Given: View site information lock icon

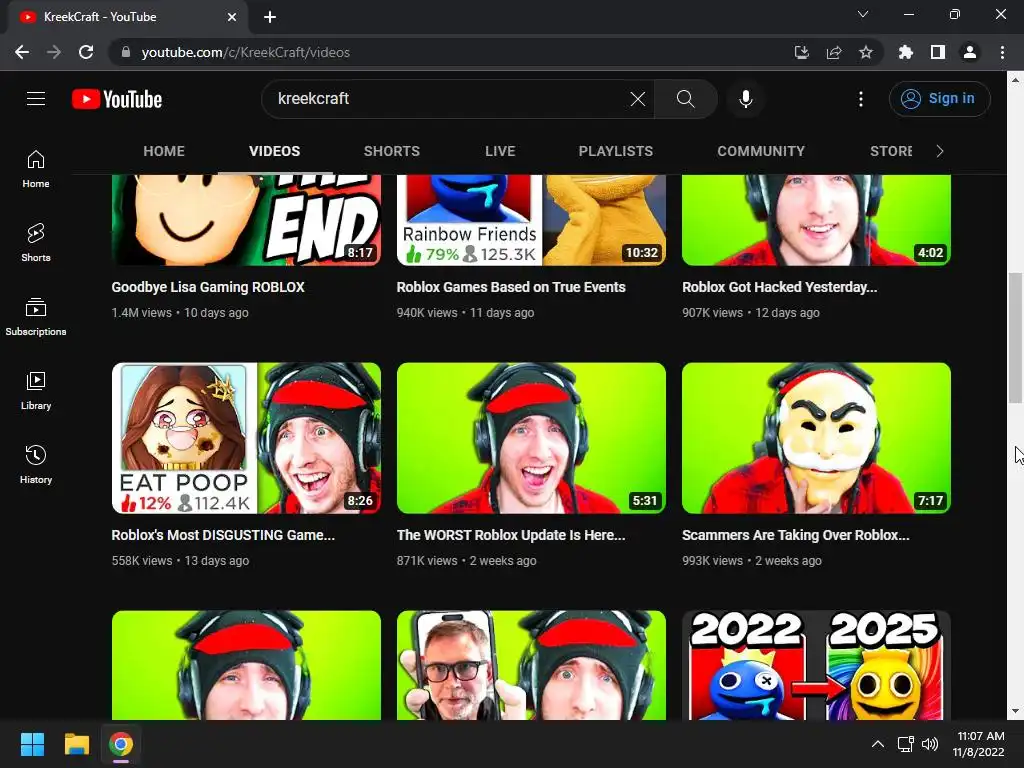Looking at the screenshot, I should coord(126,52).
